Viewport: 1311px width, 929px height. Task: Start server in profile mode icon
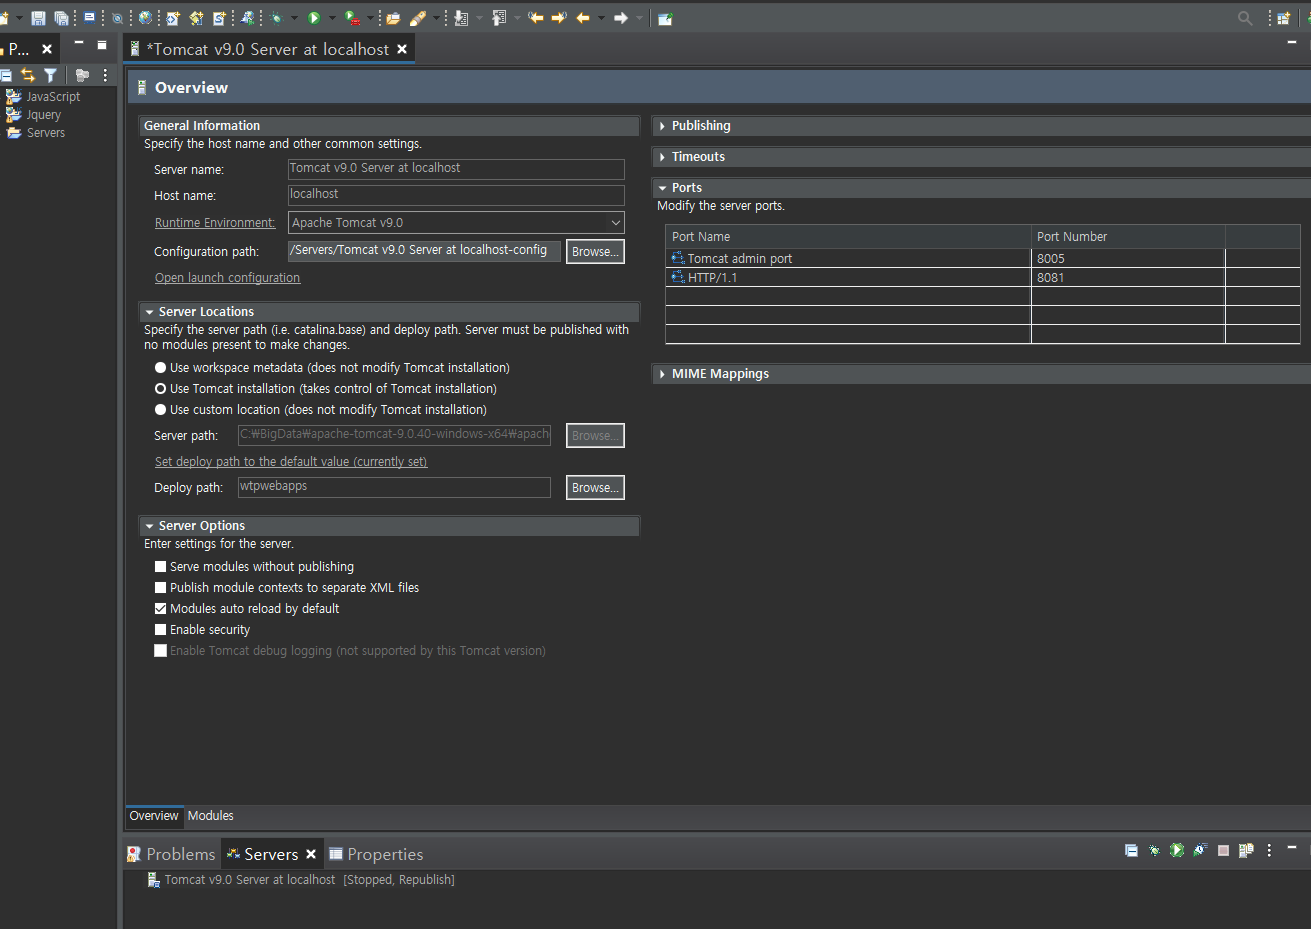(1200, 850)
